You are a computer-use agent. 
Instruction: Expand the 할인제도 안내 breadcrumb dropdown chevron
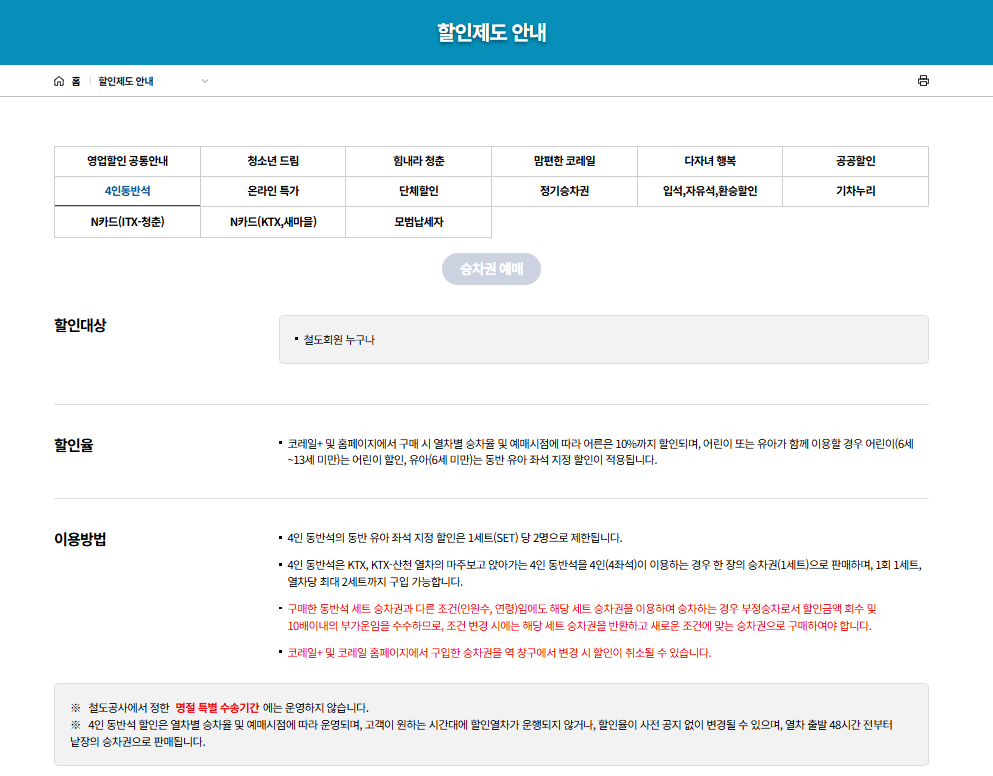tap(205, 81)
